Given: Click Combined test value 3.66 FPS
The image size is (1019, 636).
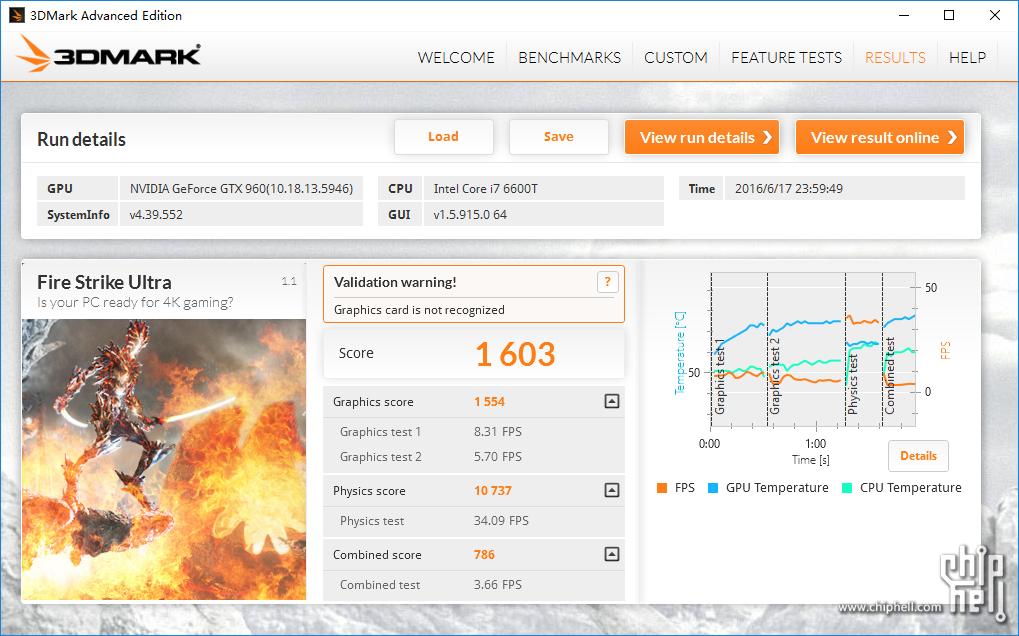Looking at the screenshot, I should pos(498,585).
